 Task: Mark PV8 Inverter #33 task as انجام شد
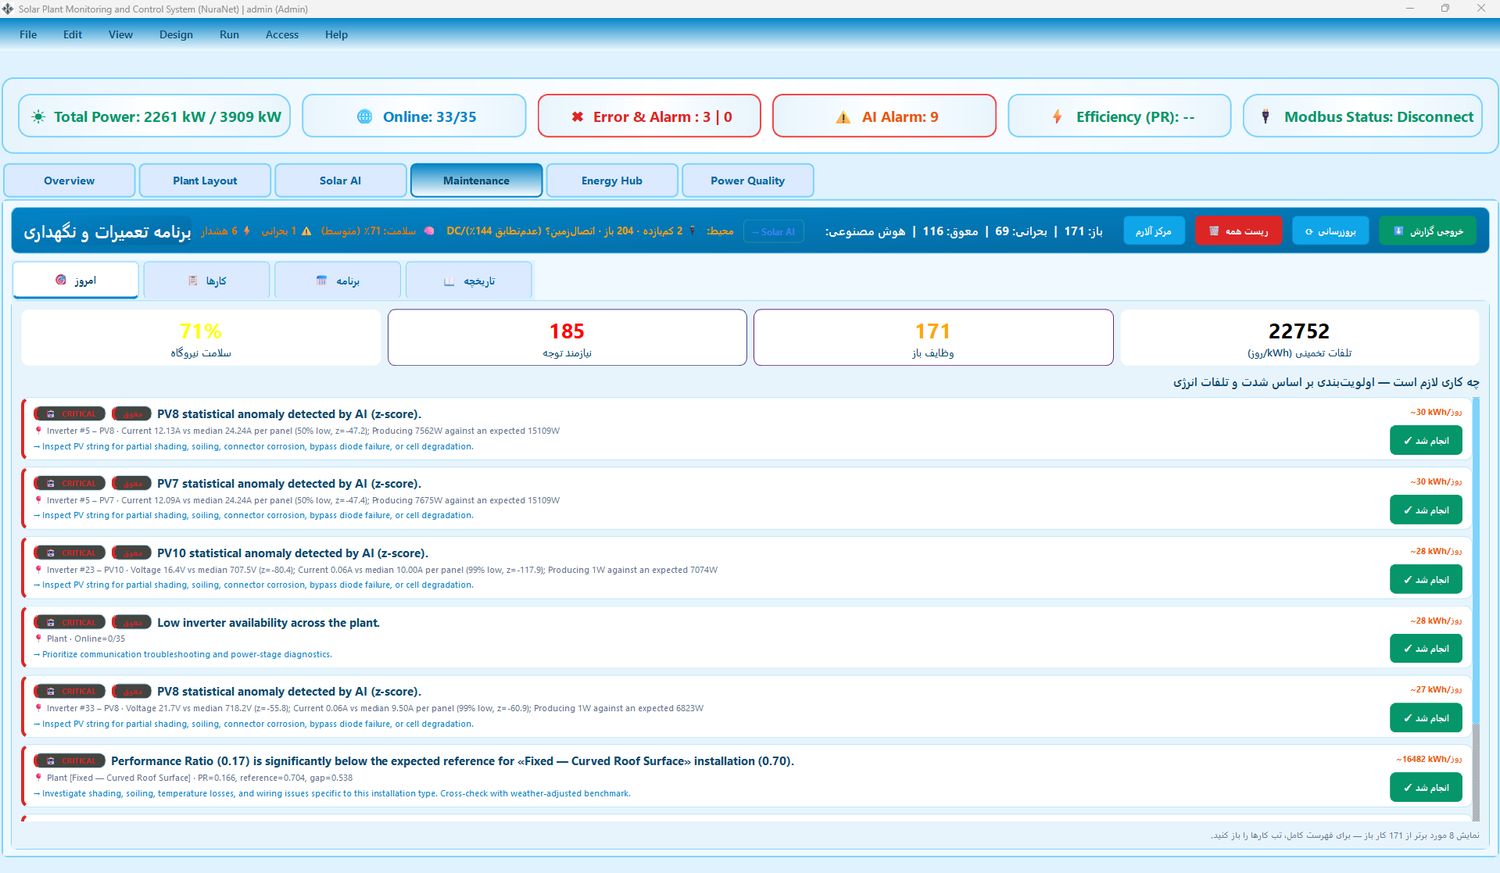[1426, 718]
